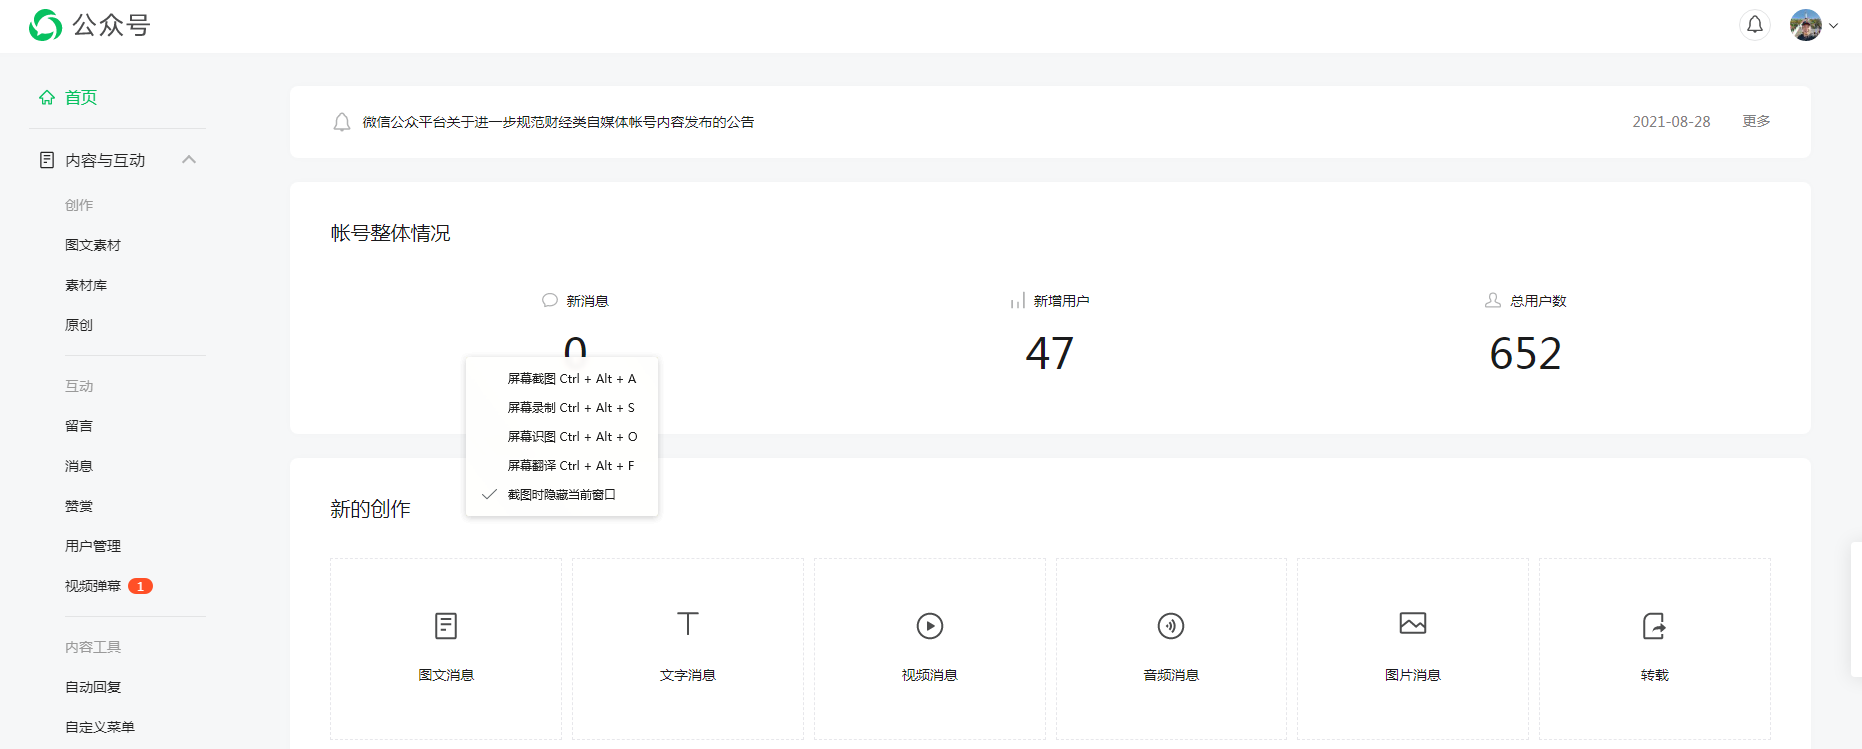Click the announcement bell icon
This screenshot has width=1862, height=749.
342,122
